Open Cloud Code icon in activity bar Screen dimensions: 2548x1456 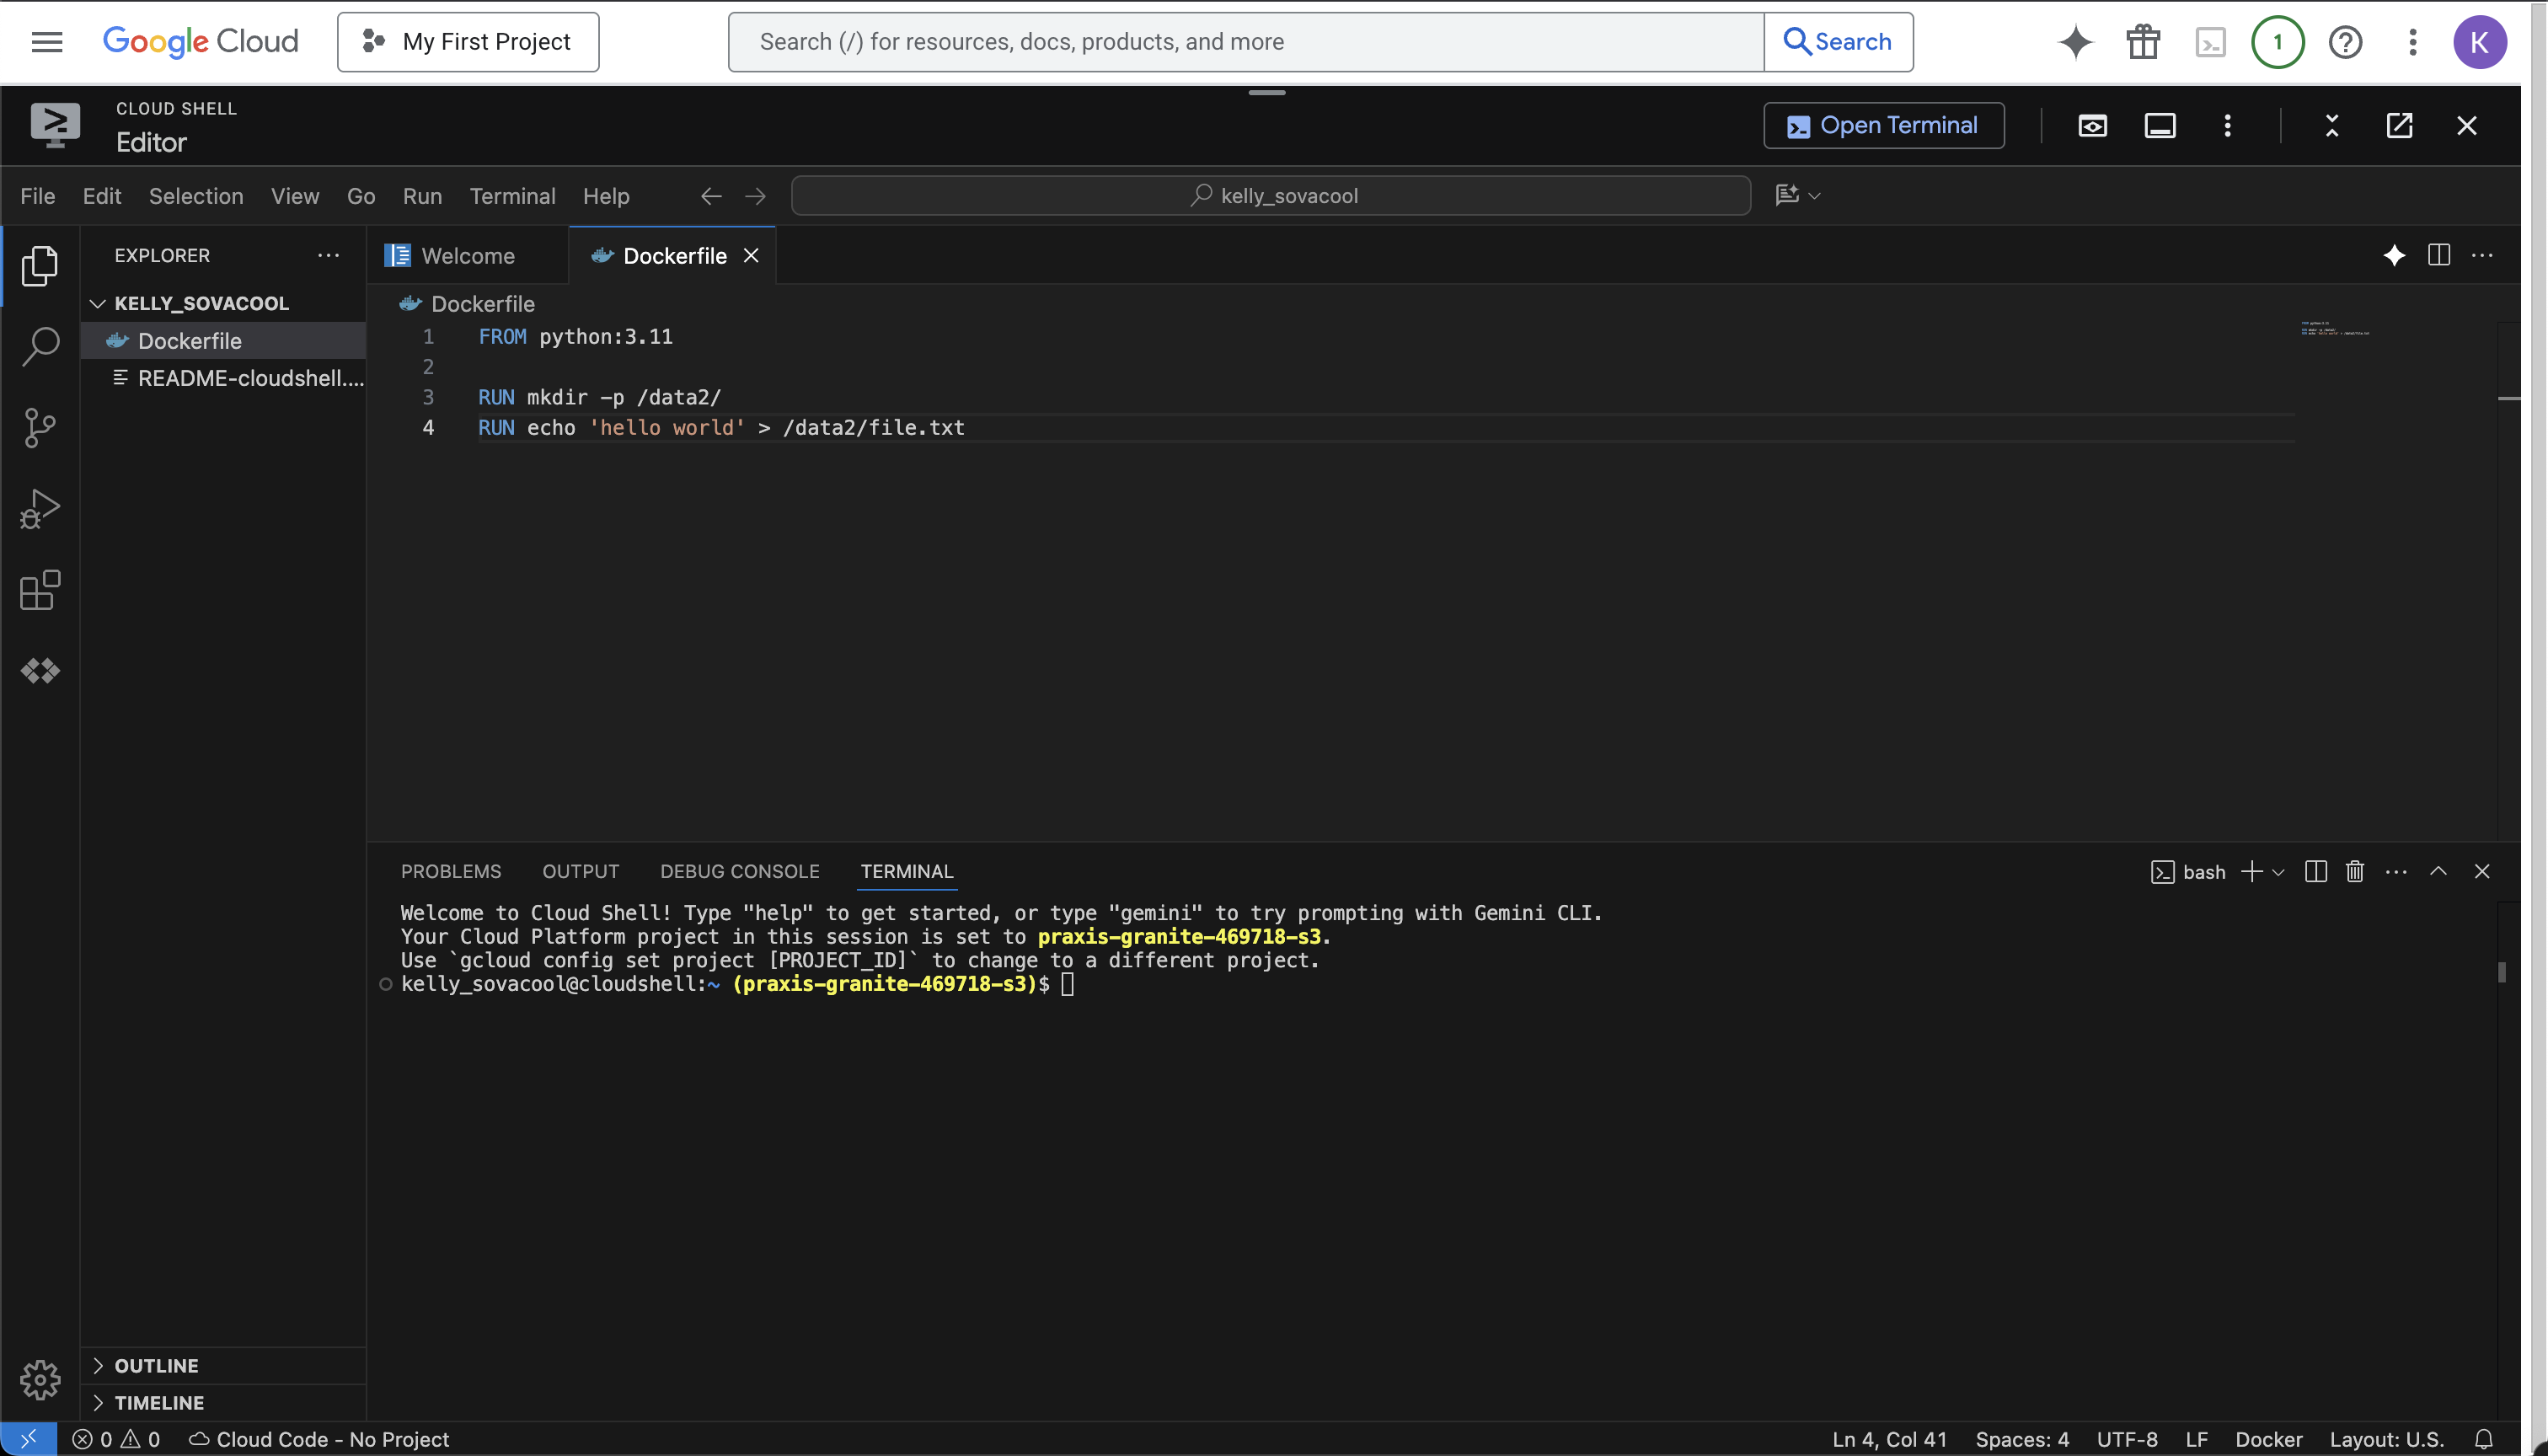coord(40,671)
